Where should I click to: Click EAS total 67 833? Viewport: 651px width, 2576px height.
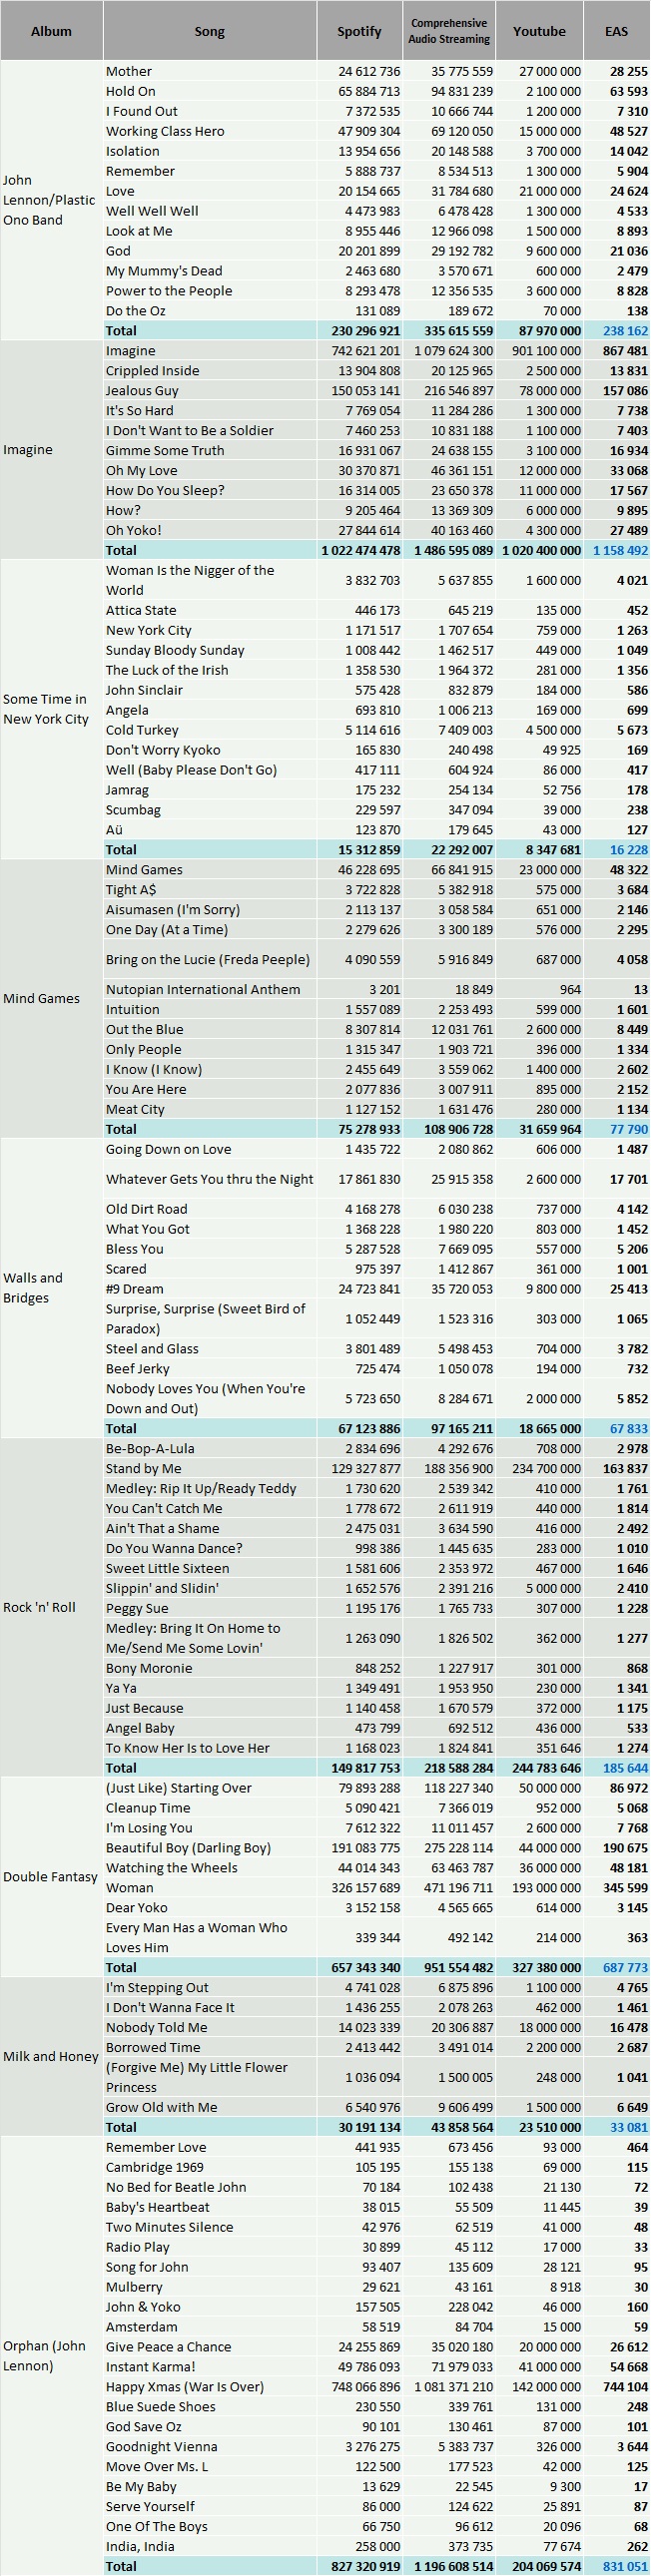[628, 1428]
